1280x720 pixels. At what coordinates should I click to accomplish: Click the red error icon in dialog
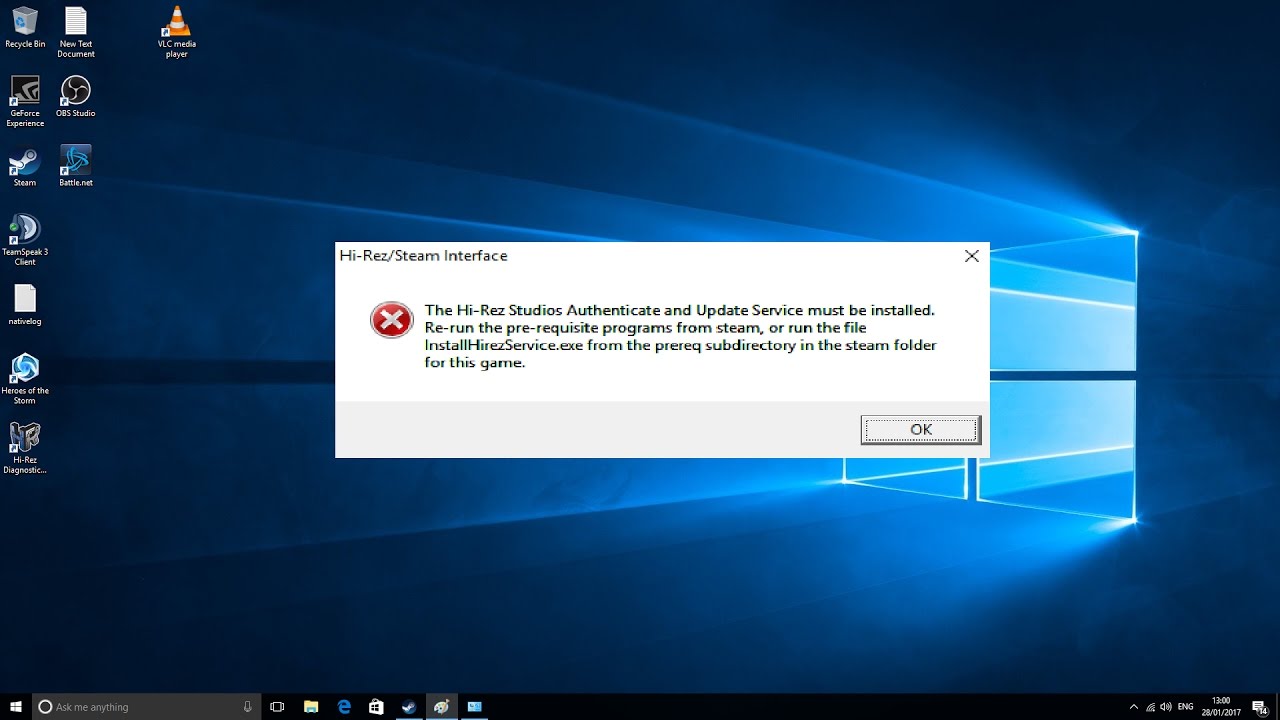[391, 320]
